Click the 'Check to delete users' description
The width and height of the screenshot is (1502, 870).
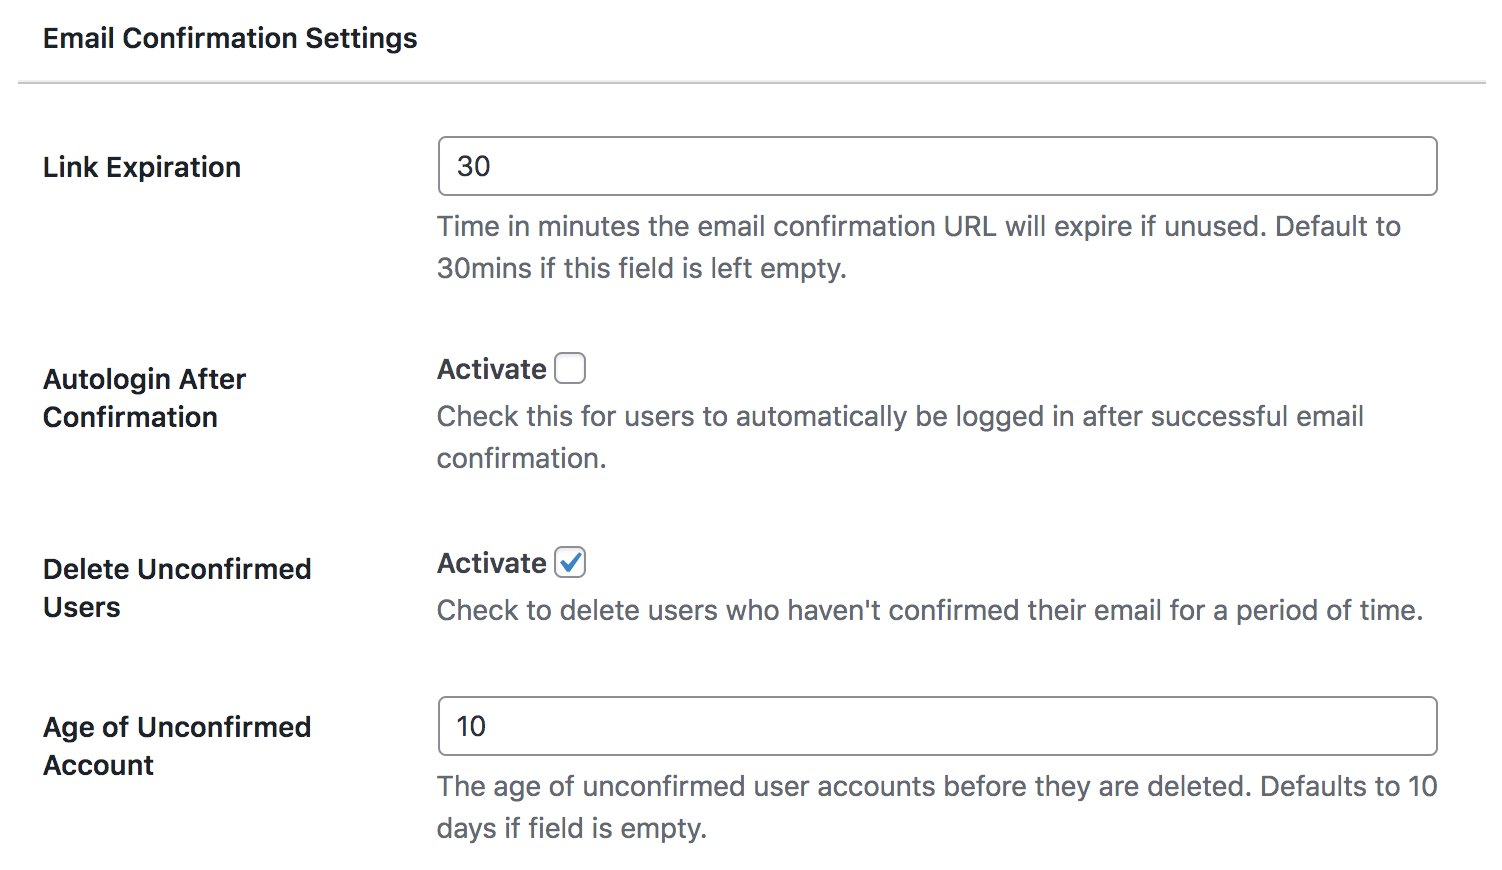pos(930,610)
